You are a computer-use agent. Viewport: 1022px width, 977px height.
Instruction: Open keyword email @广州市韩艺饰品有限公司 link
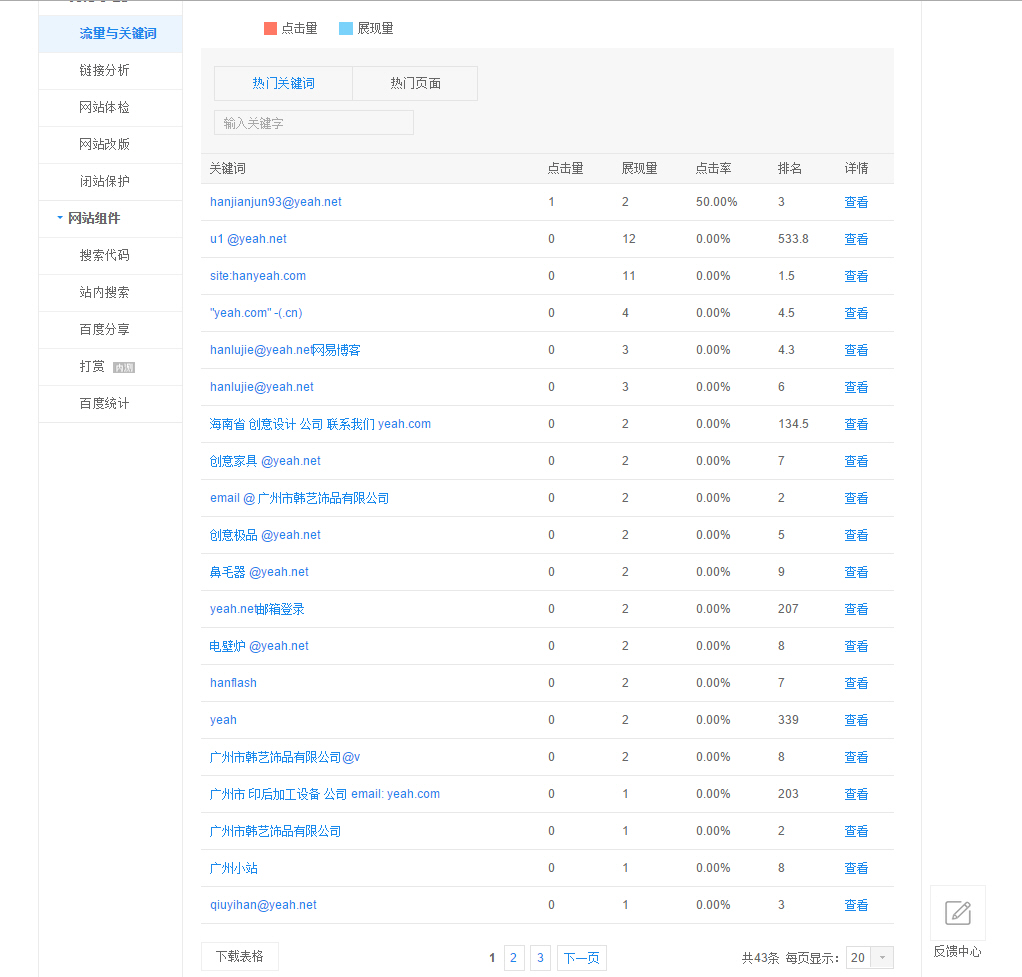tap(299, 498)
